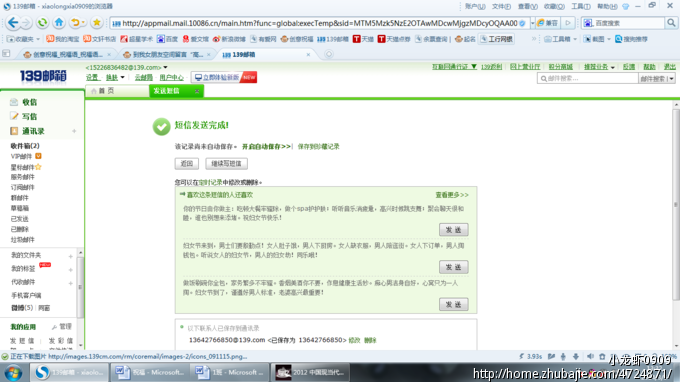The height and width of the screenshot is (382, 680).
Task: Click the 返回 button
Action: [186, 163]
